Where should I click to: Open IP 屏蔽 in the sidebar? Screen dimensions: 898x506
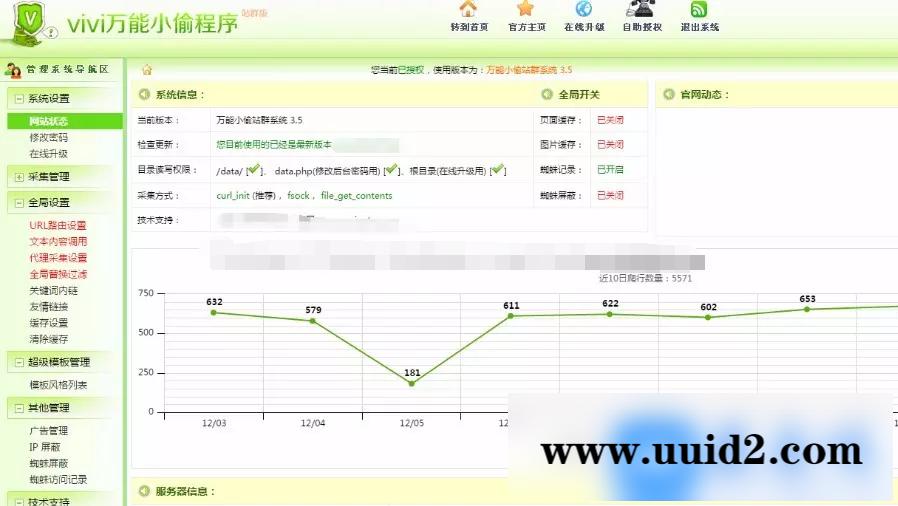[45, 447]
